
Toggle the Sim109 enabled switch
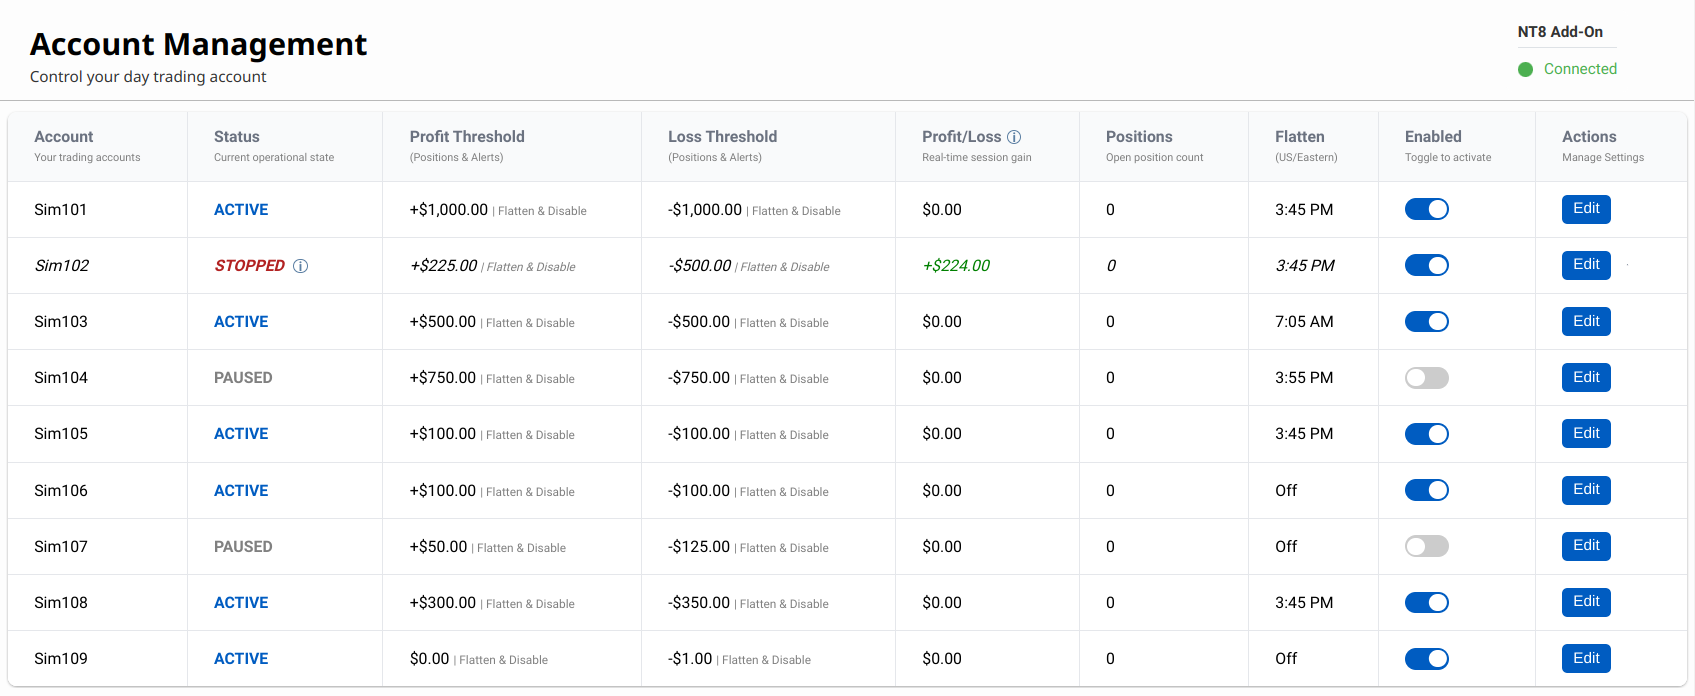1427,658
